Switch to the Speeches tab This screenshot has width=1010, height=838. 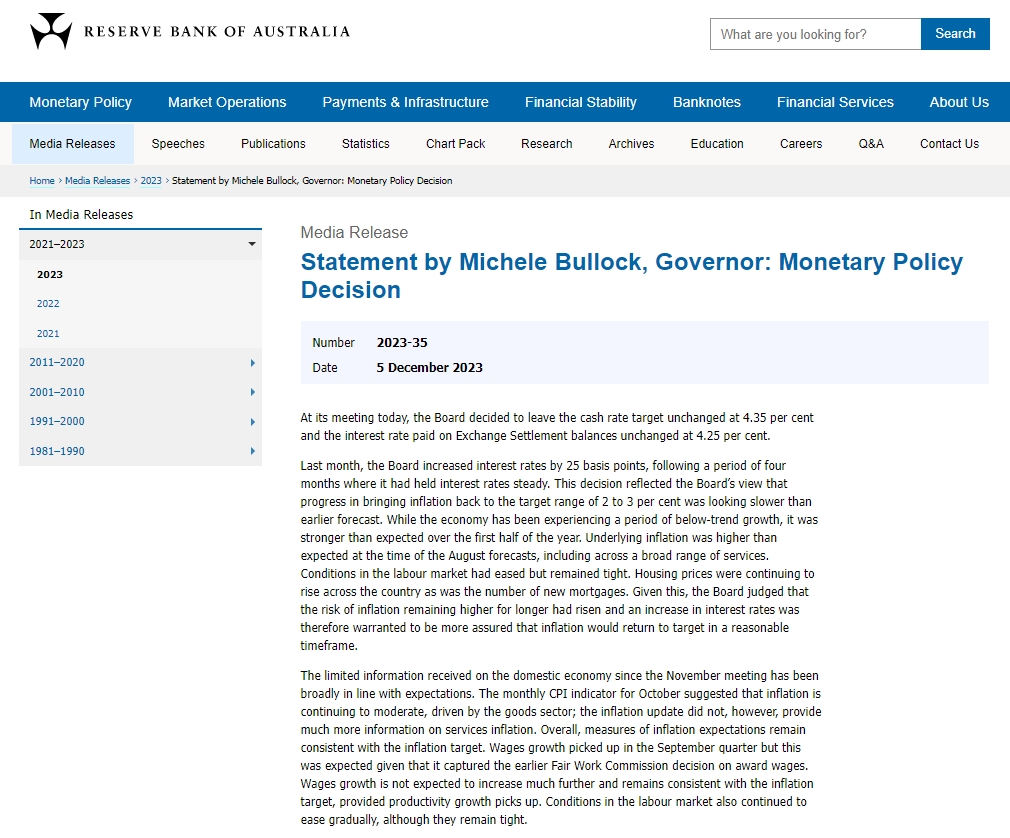178,144
